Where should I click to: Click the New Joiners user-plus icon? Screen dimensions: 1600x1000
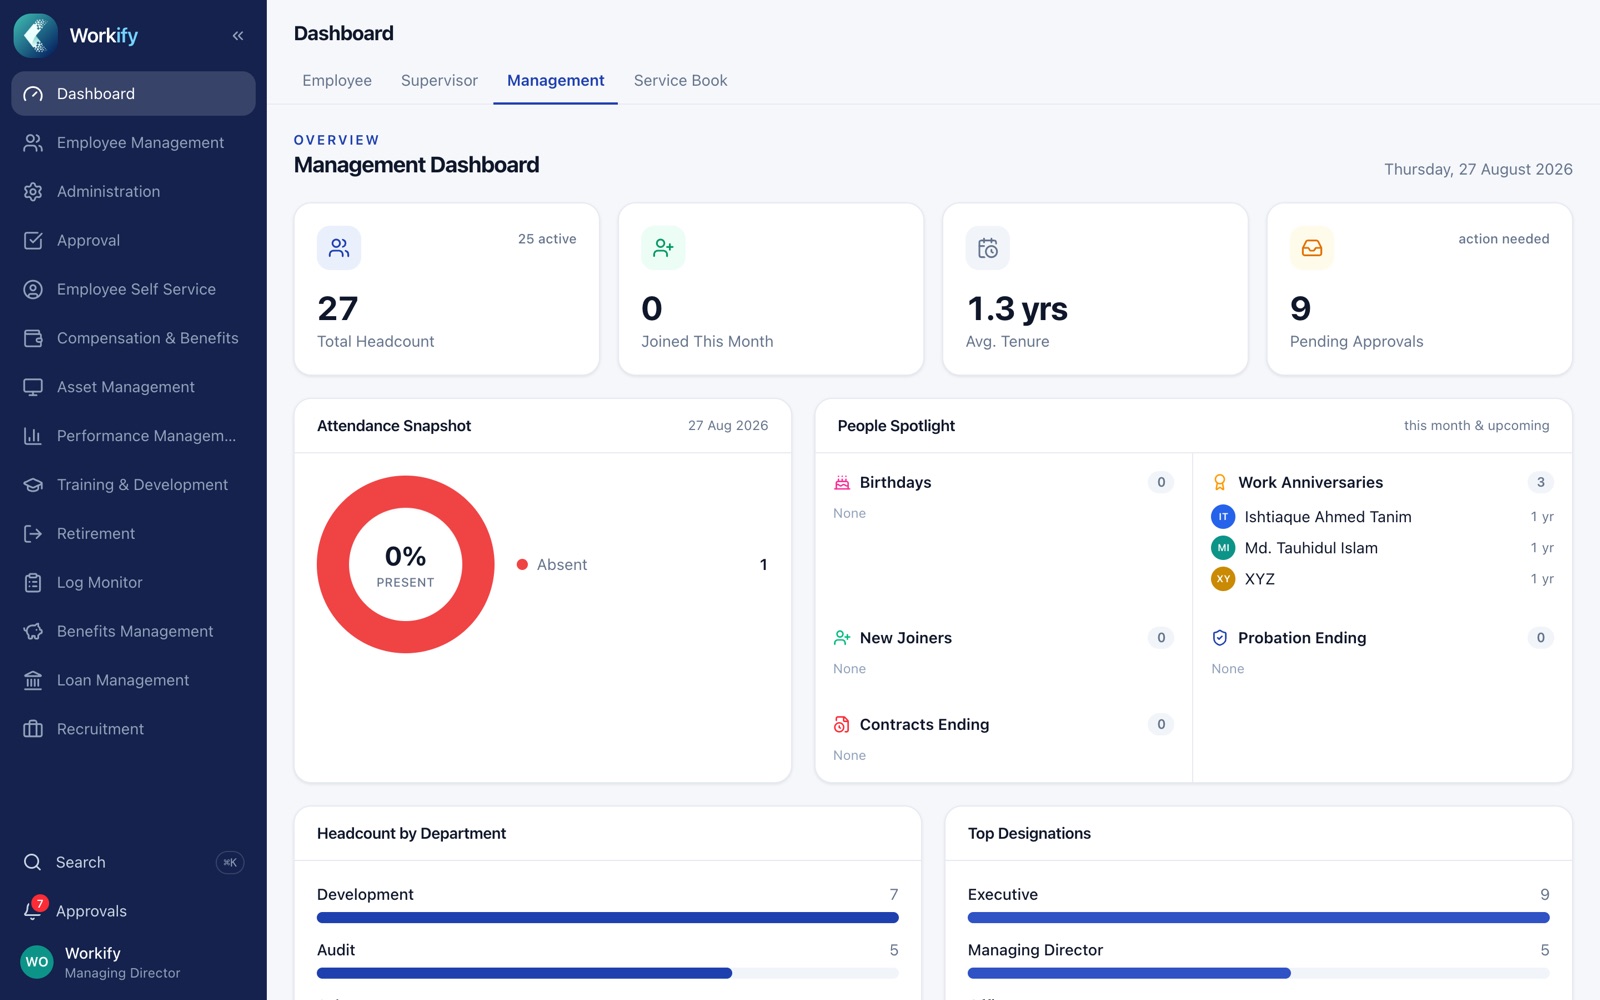842,638
